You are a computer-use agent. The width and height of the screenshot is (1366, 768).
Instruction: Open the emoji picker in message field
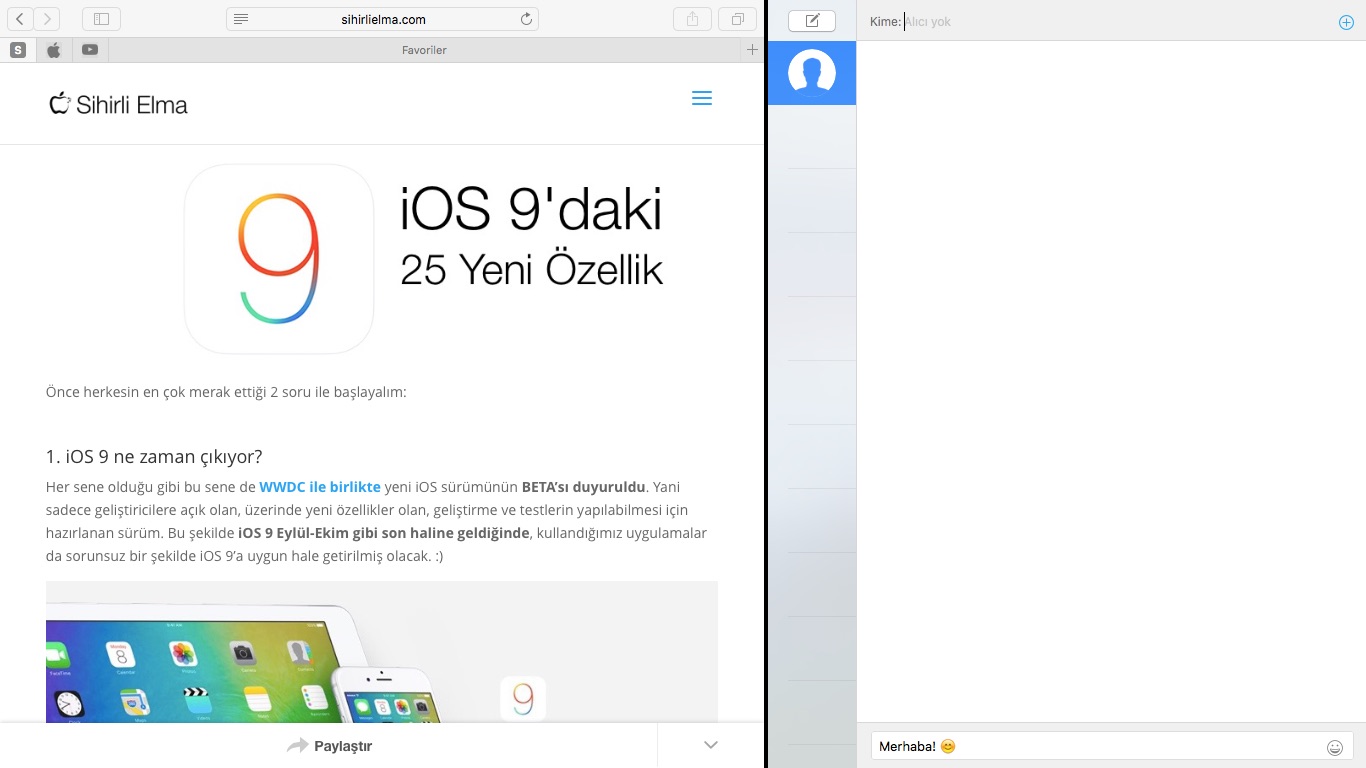click(x=1334, y=747)
